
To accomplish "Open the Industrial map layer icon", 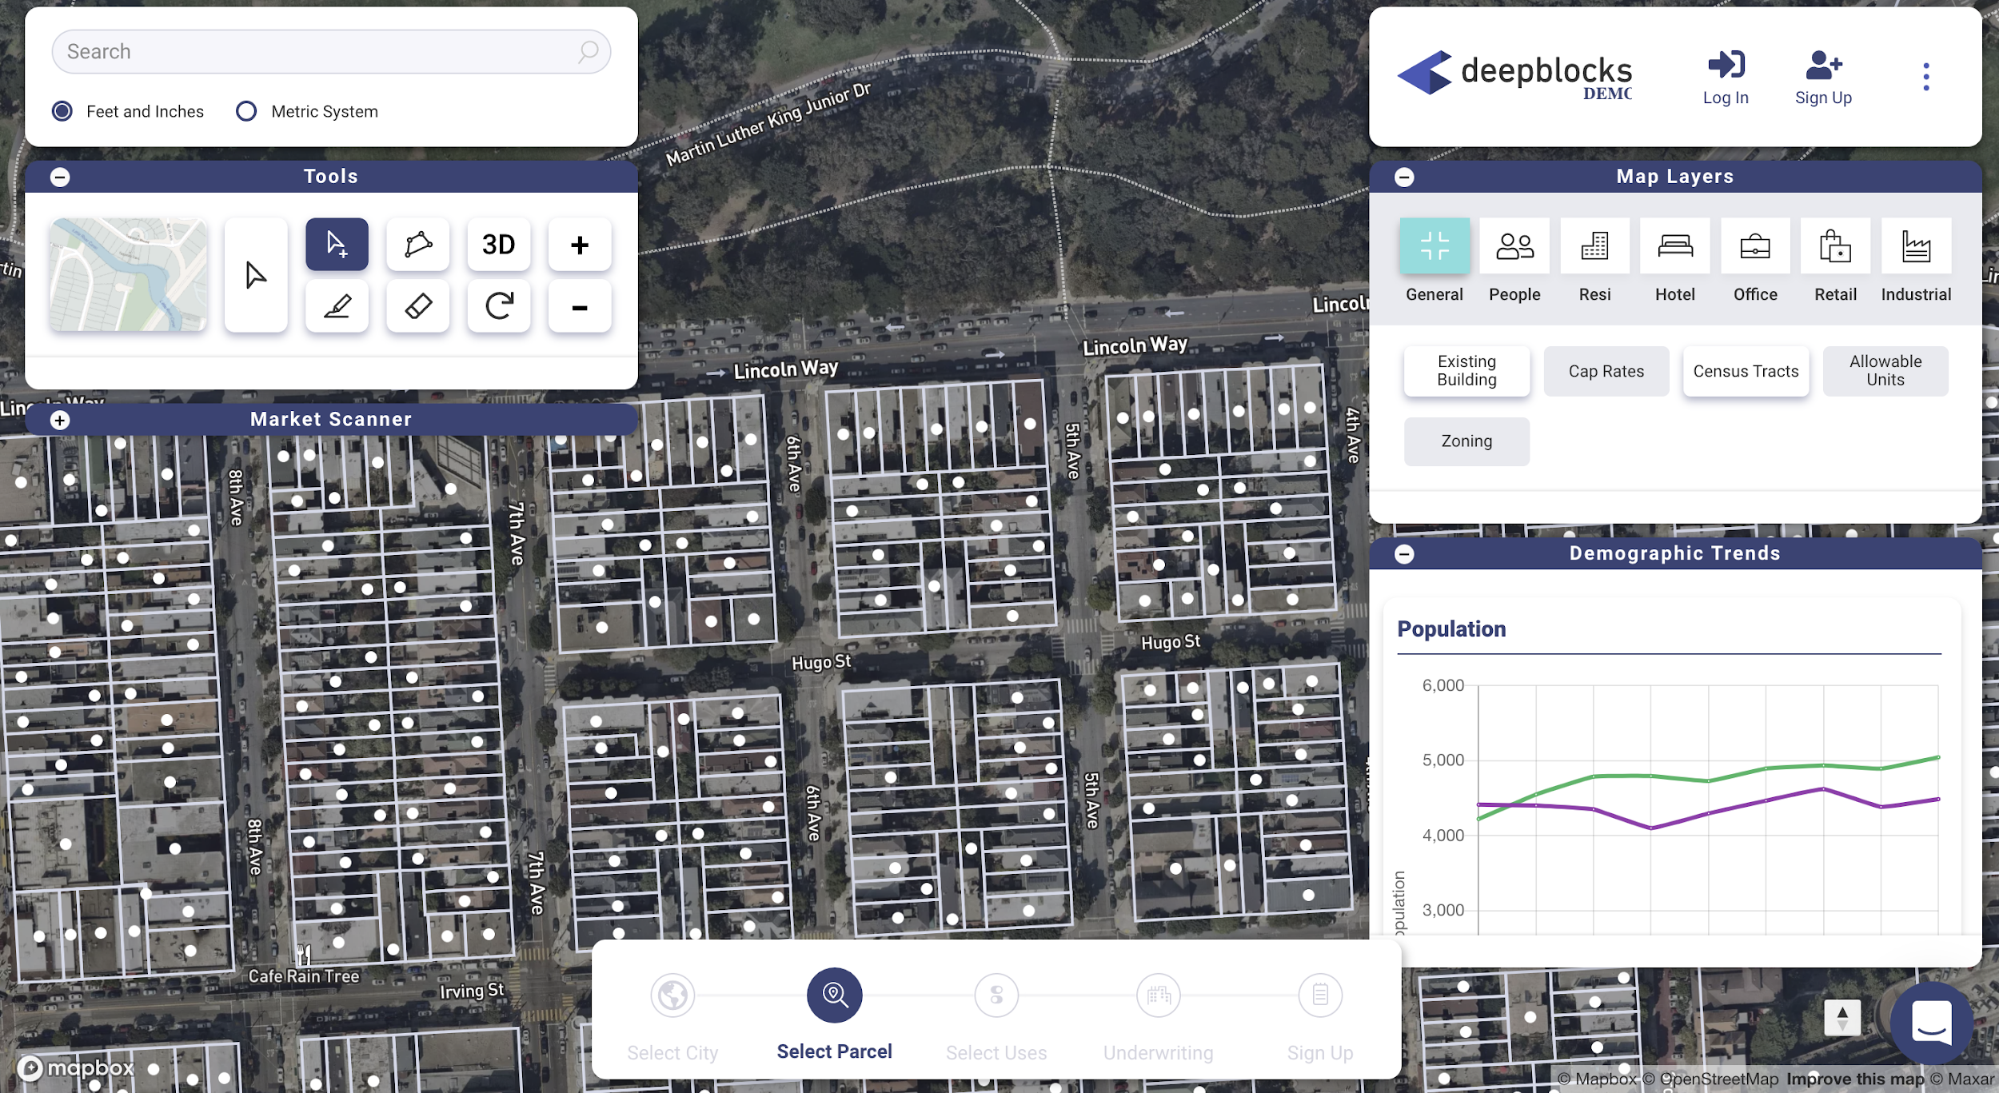I will (1915, 247).
